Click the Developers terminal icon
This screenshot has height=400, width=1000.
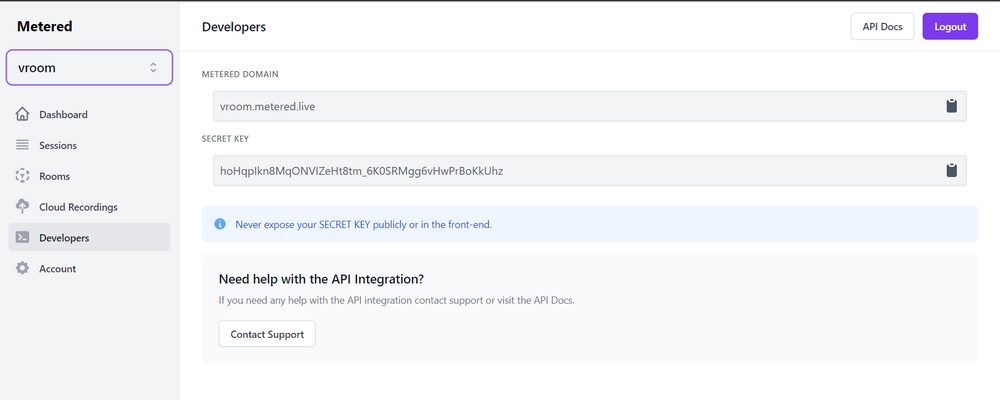tap(22, 238)
